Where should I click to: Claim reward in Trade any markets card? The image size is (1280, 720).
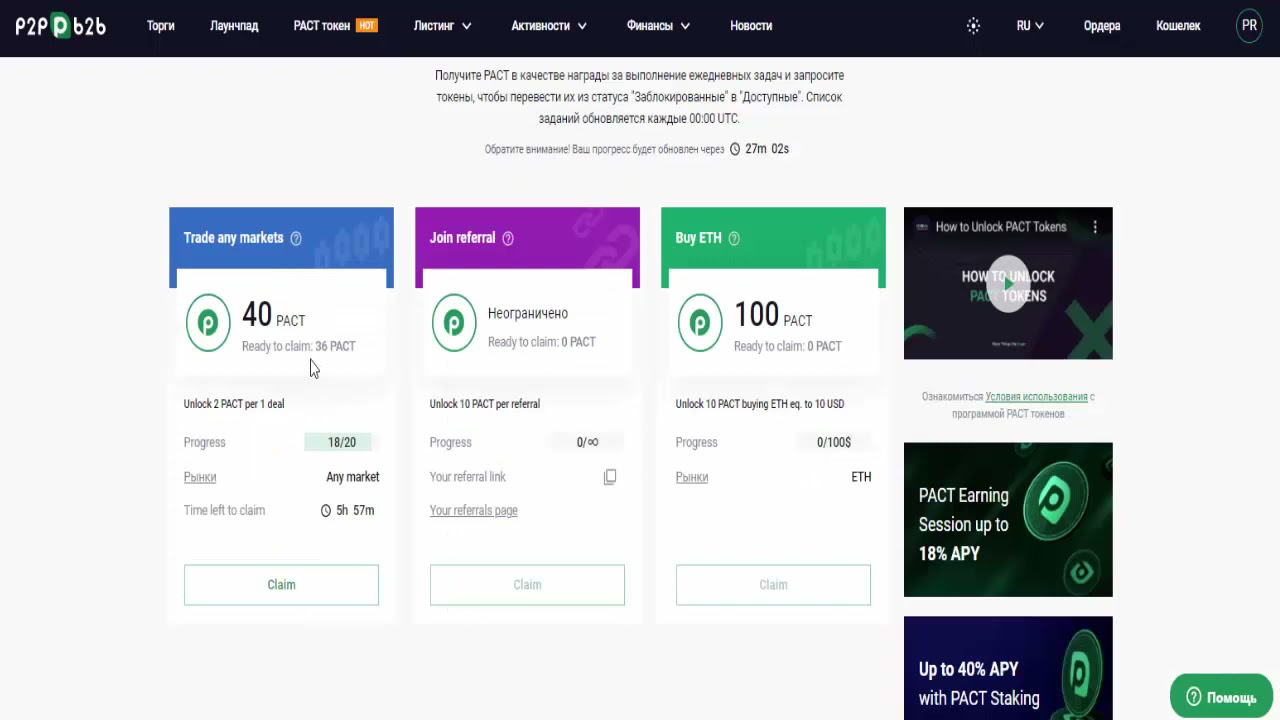281,585
